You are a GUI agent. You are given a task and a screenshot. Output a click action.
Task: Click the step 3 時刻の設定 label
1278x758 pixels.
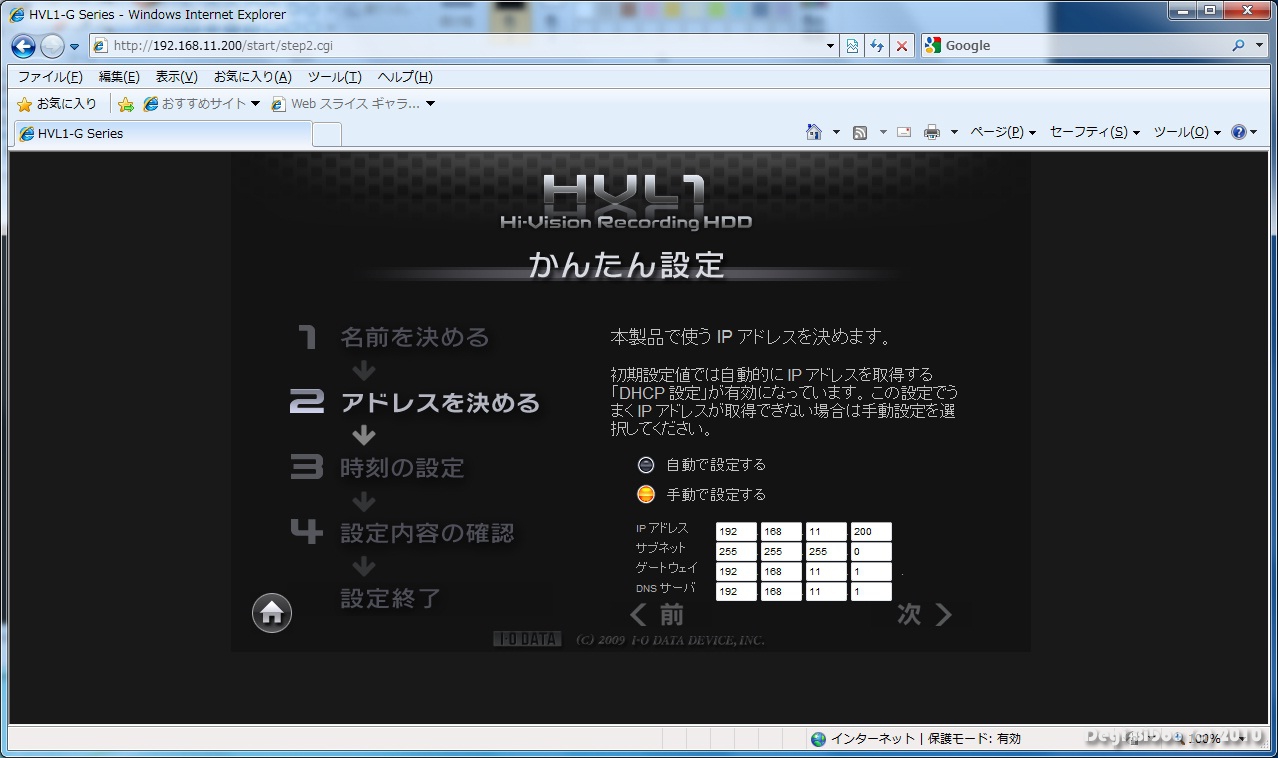(402, 468)
